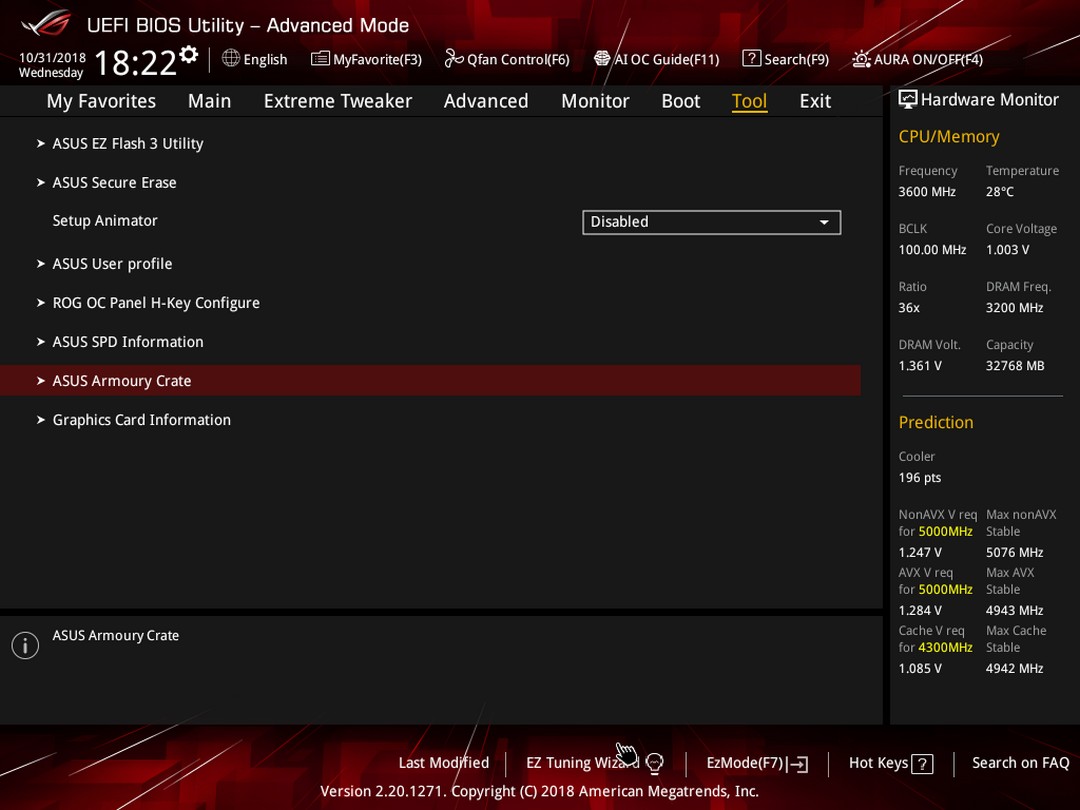This screenshot has height=810, width=1080.
Task: Click the 10/31/2018 date
Action: pyautogui.click(x=52, y=57)
